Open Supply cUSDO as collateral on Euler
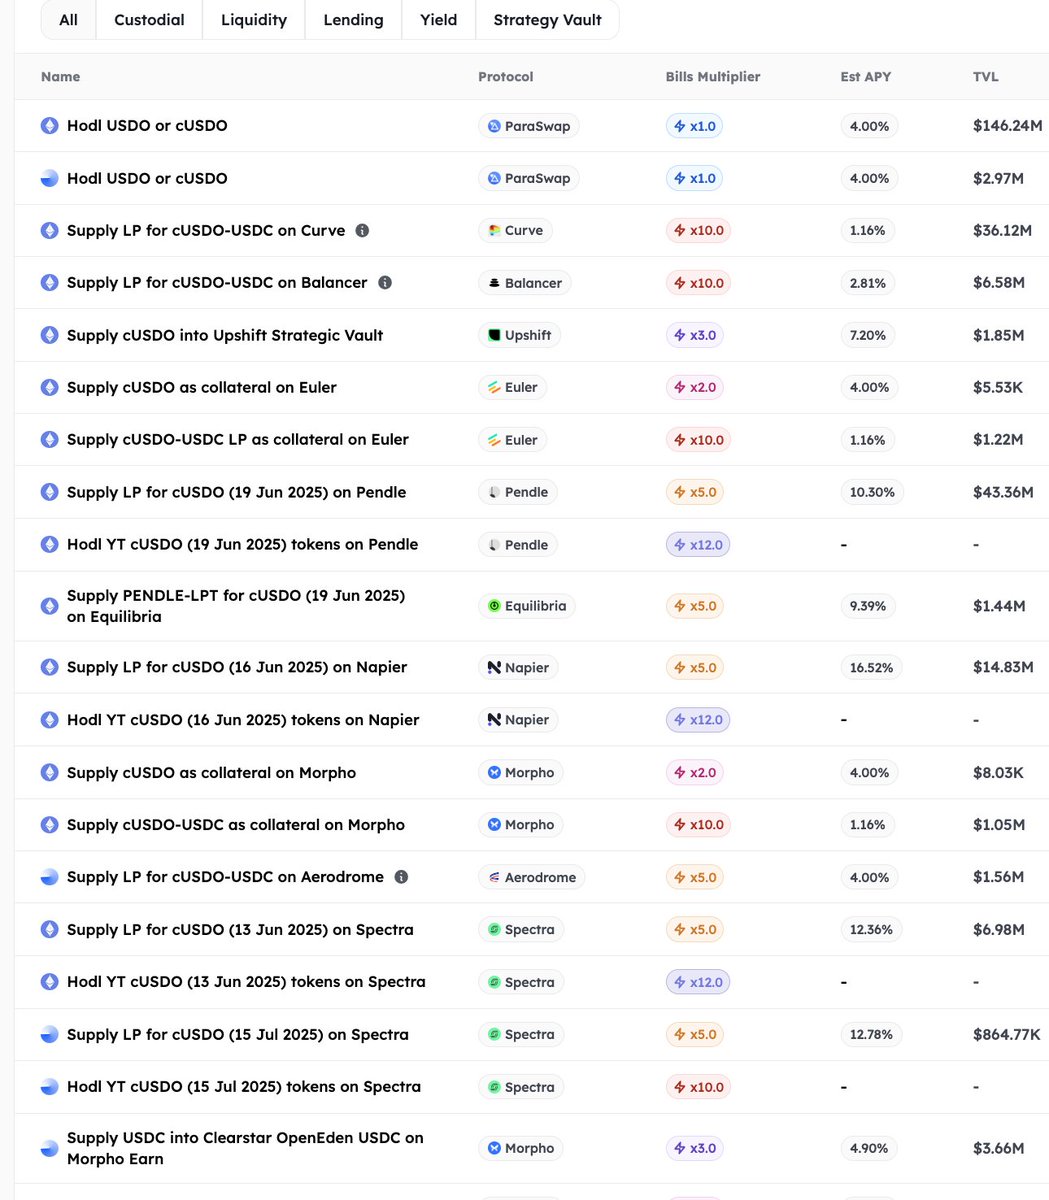This screenshot has width=1049, height=1200. point(202,387)
